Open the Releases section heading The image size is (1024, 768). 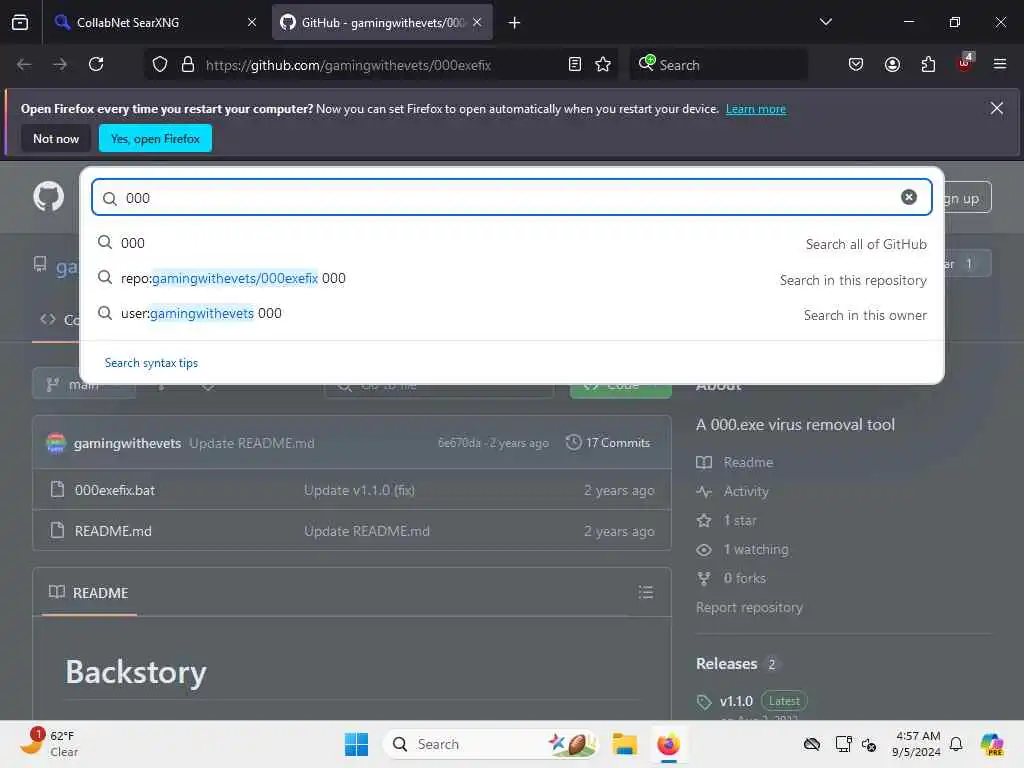726,664
